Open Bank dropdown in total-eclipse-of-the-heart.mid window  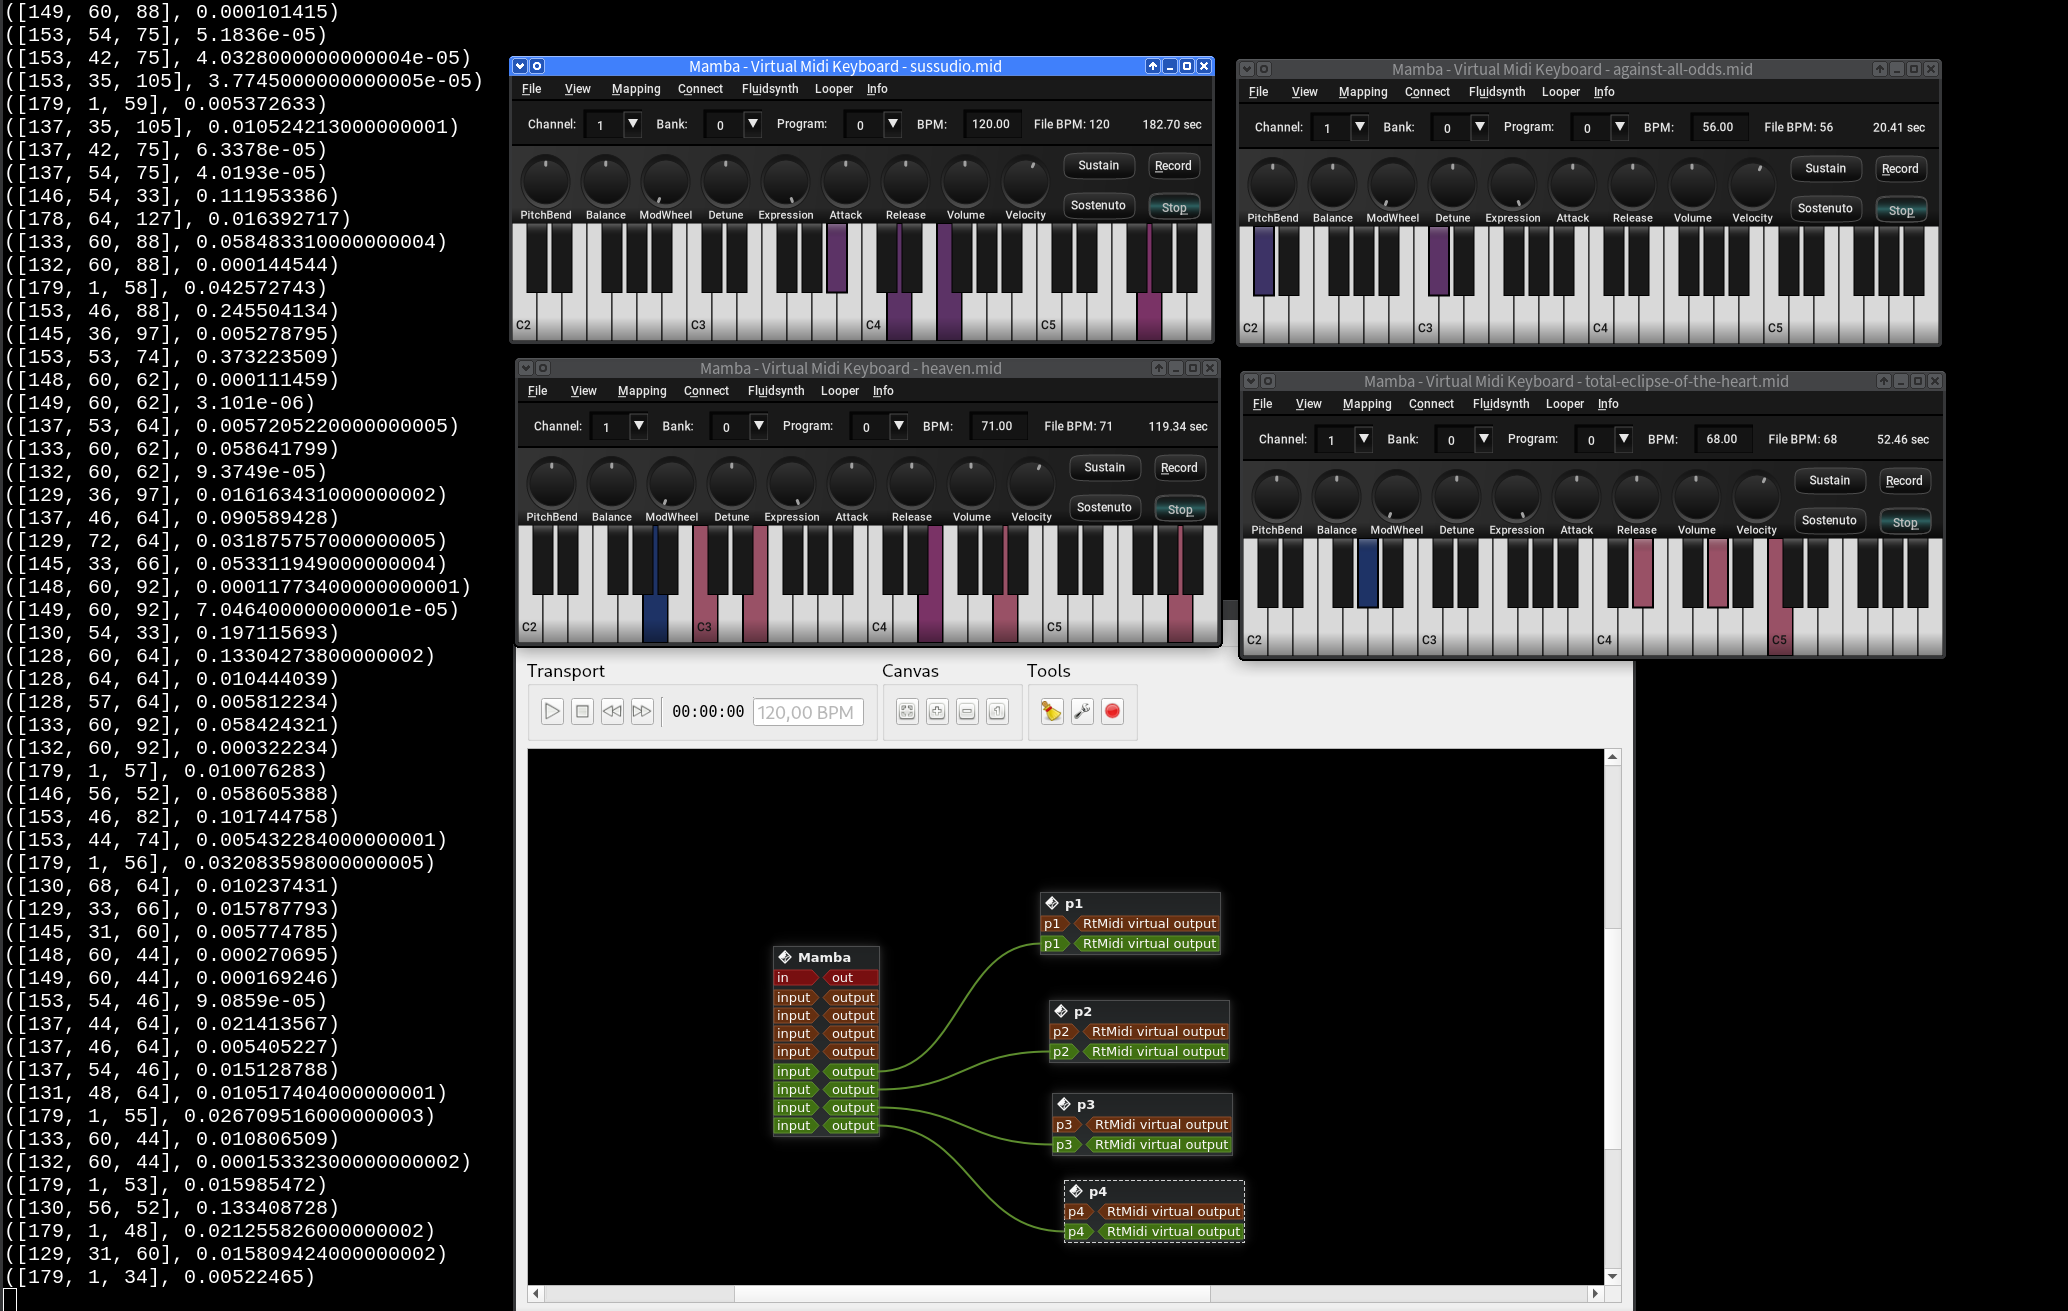(1484, 439)
